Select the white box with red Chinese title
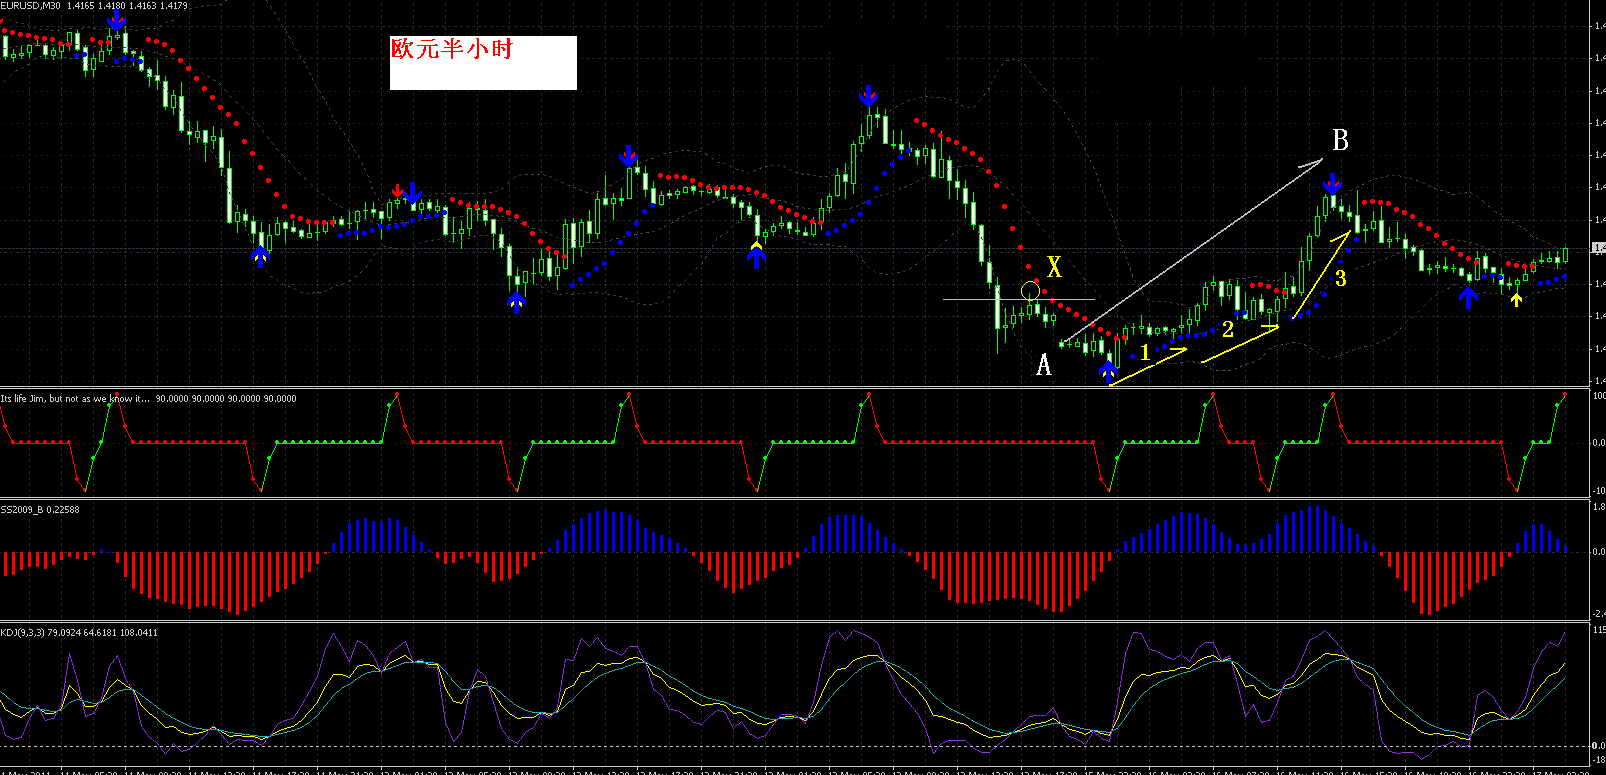Screen dimensions: 1606x775 pyautogui.click(x=483, y=63)
